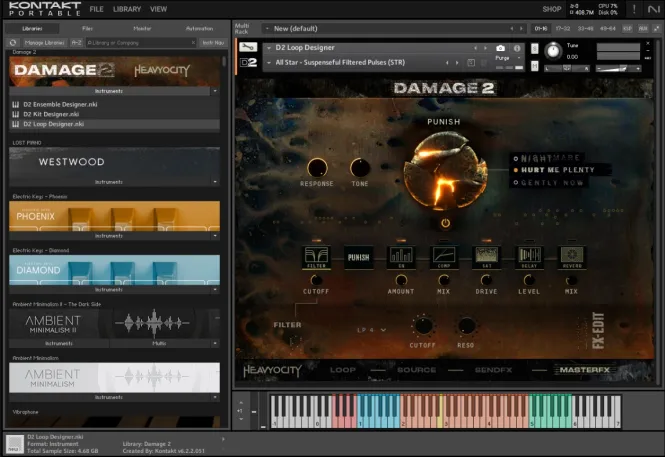Toggle the instrument Solo button
The width and height of the screenshot is (665, 457).
tap(535, 49)
